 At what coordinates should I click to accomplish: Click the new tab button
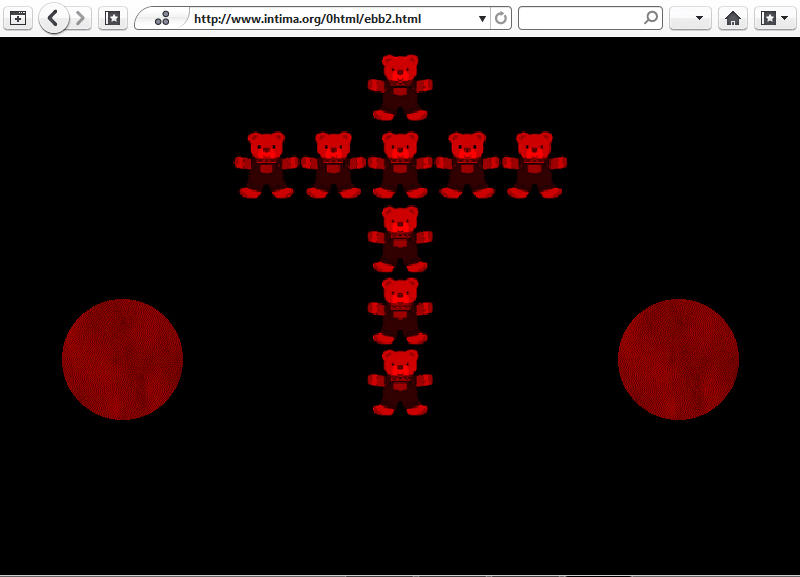[x=18, y=18]
